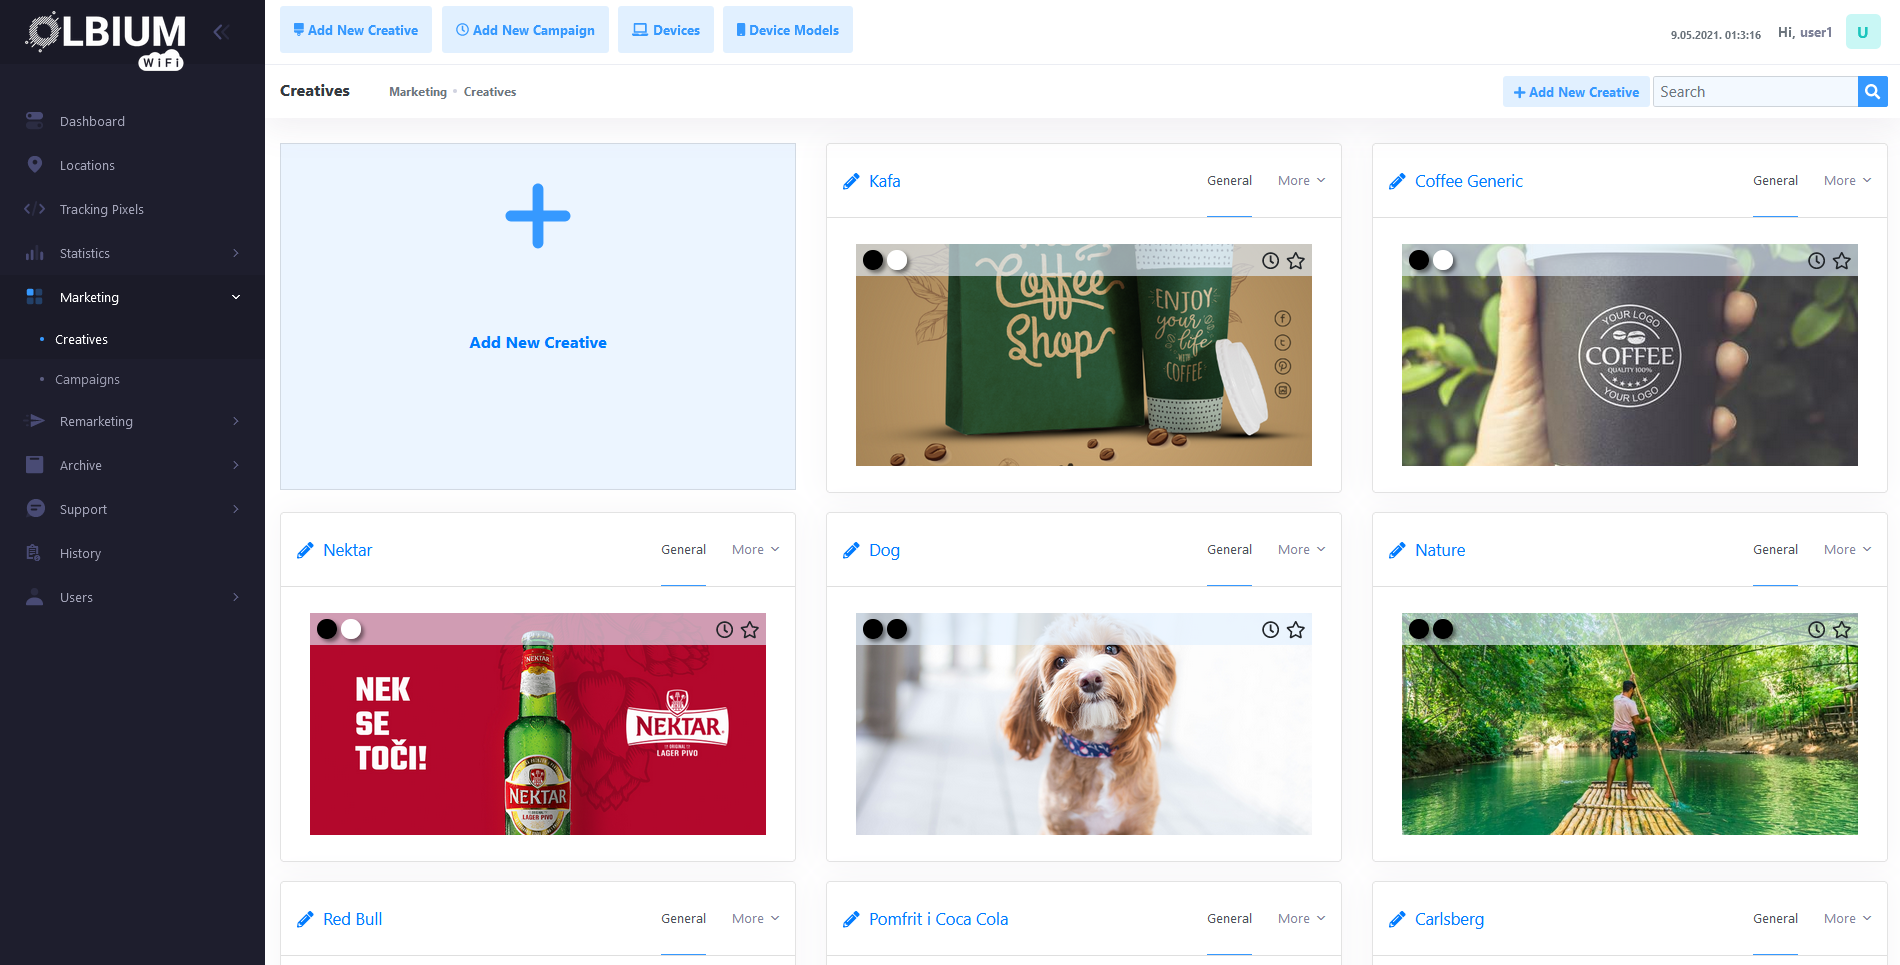
Task: Toggle the first black dot on Nature creative
Action: pos(1418,629)
